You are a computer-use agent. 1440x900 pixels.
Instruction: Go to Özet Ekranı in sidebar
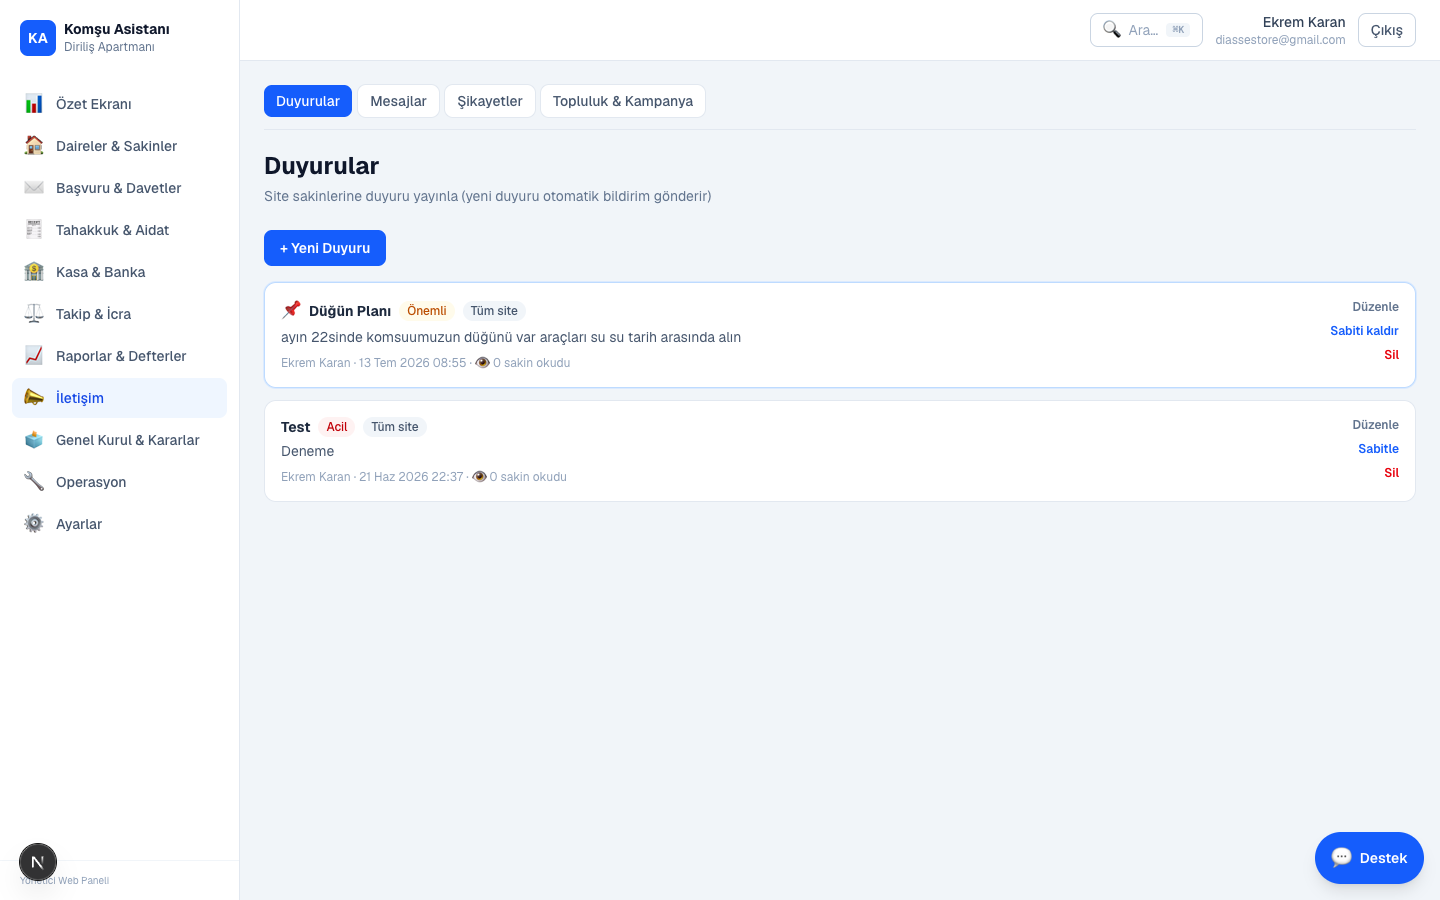[119, 104]
